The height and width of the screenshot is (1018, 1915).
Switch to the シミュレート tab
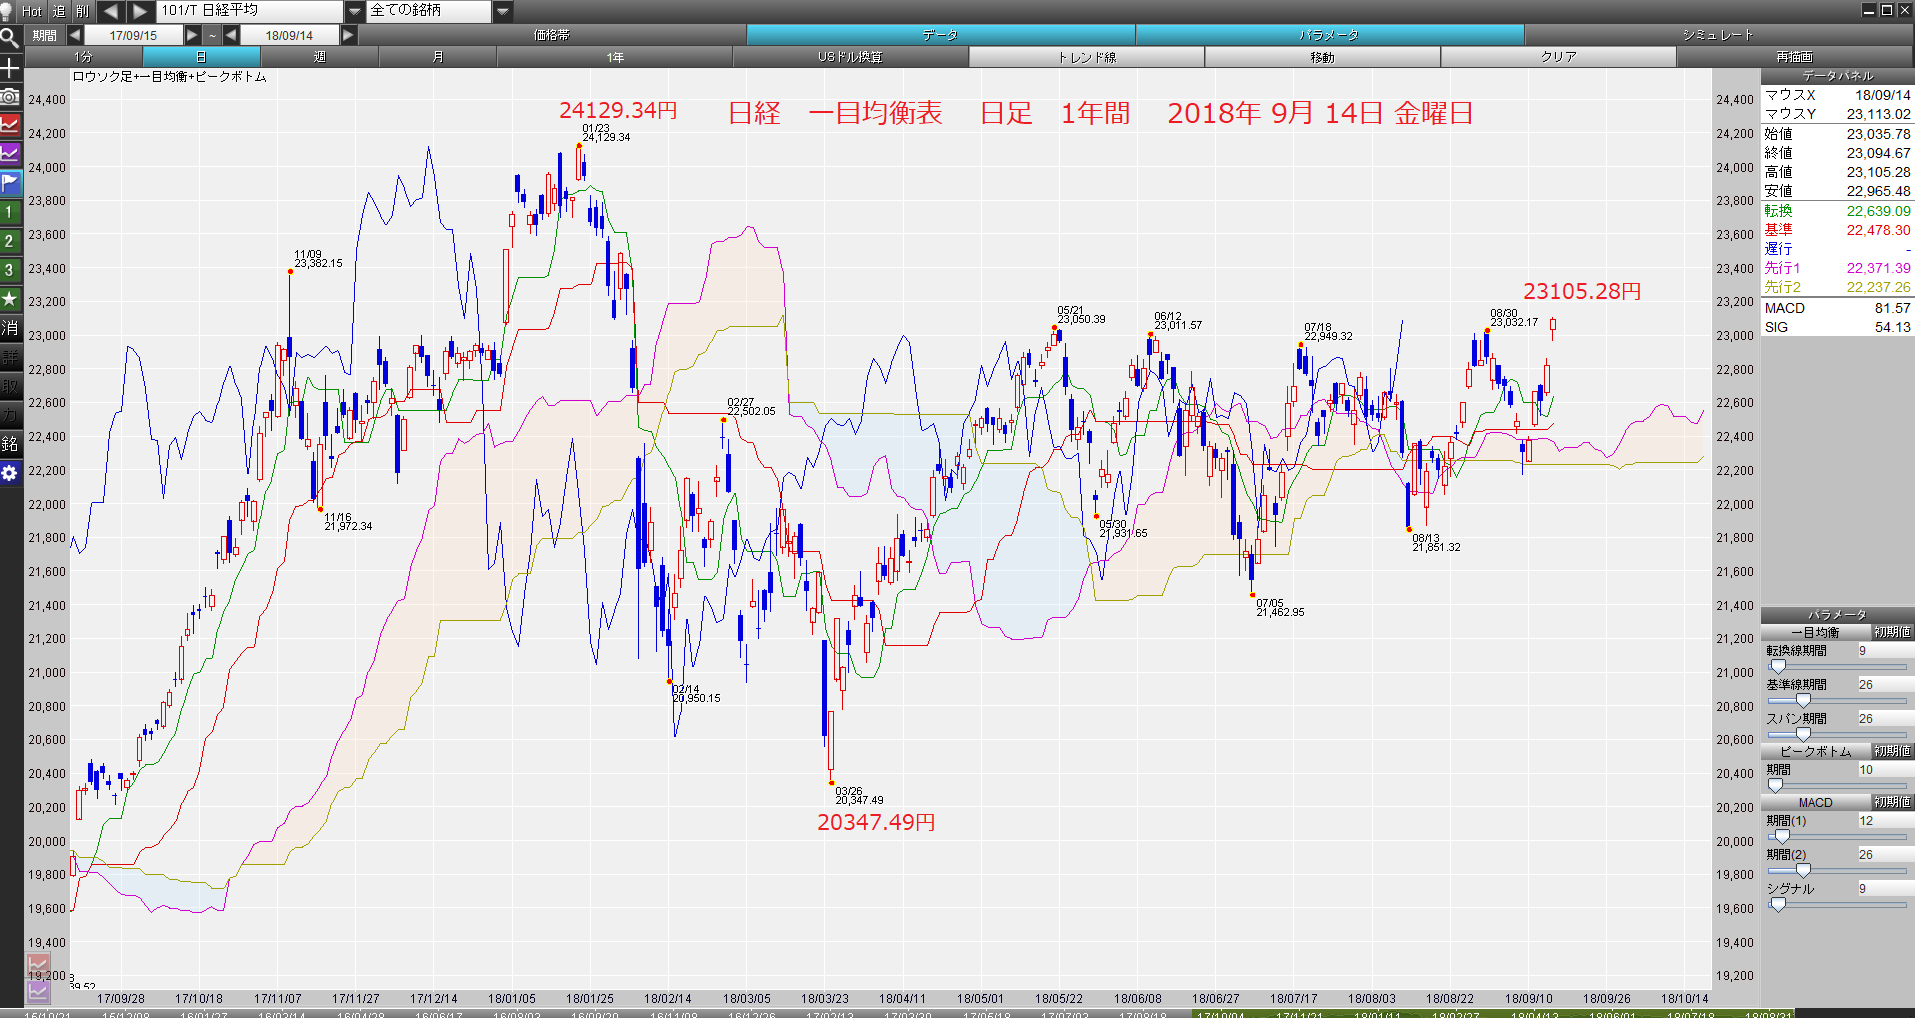click(1719, 35)
